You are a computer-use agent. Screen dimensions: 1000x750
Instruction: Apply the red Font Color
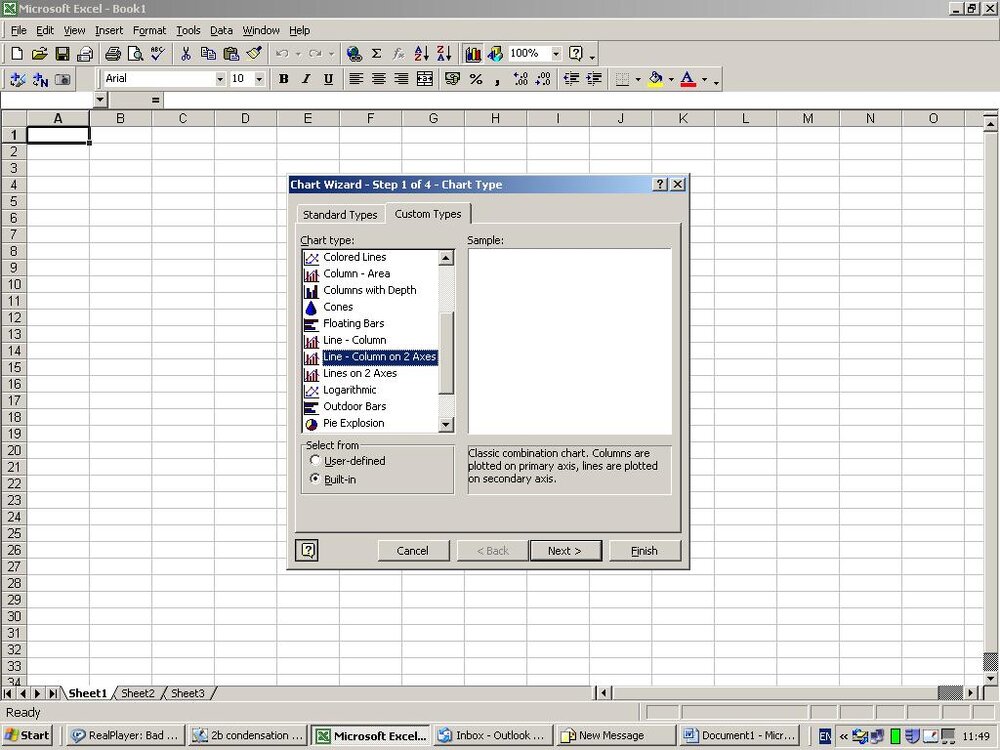pyautogui.click(x=688, y=79)
